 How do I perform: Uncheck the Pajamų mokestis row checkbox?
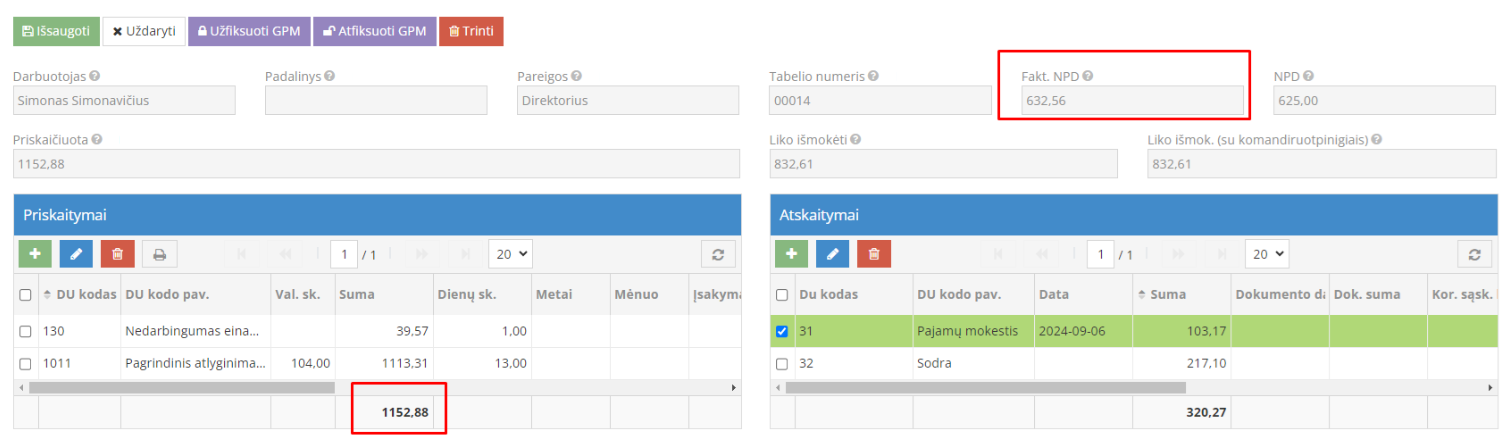click(x=782, y=331)
